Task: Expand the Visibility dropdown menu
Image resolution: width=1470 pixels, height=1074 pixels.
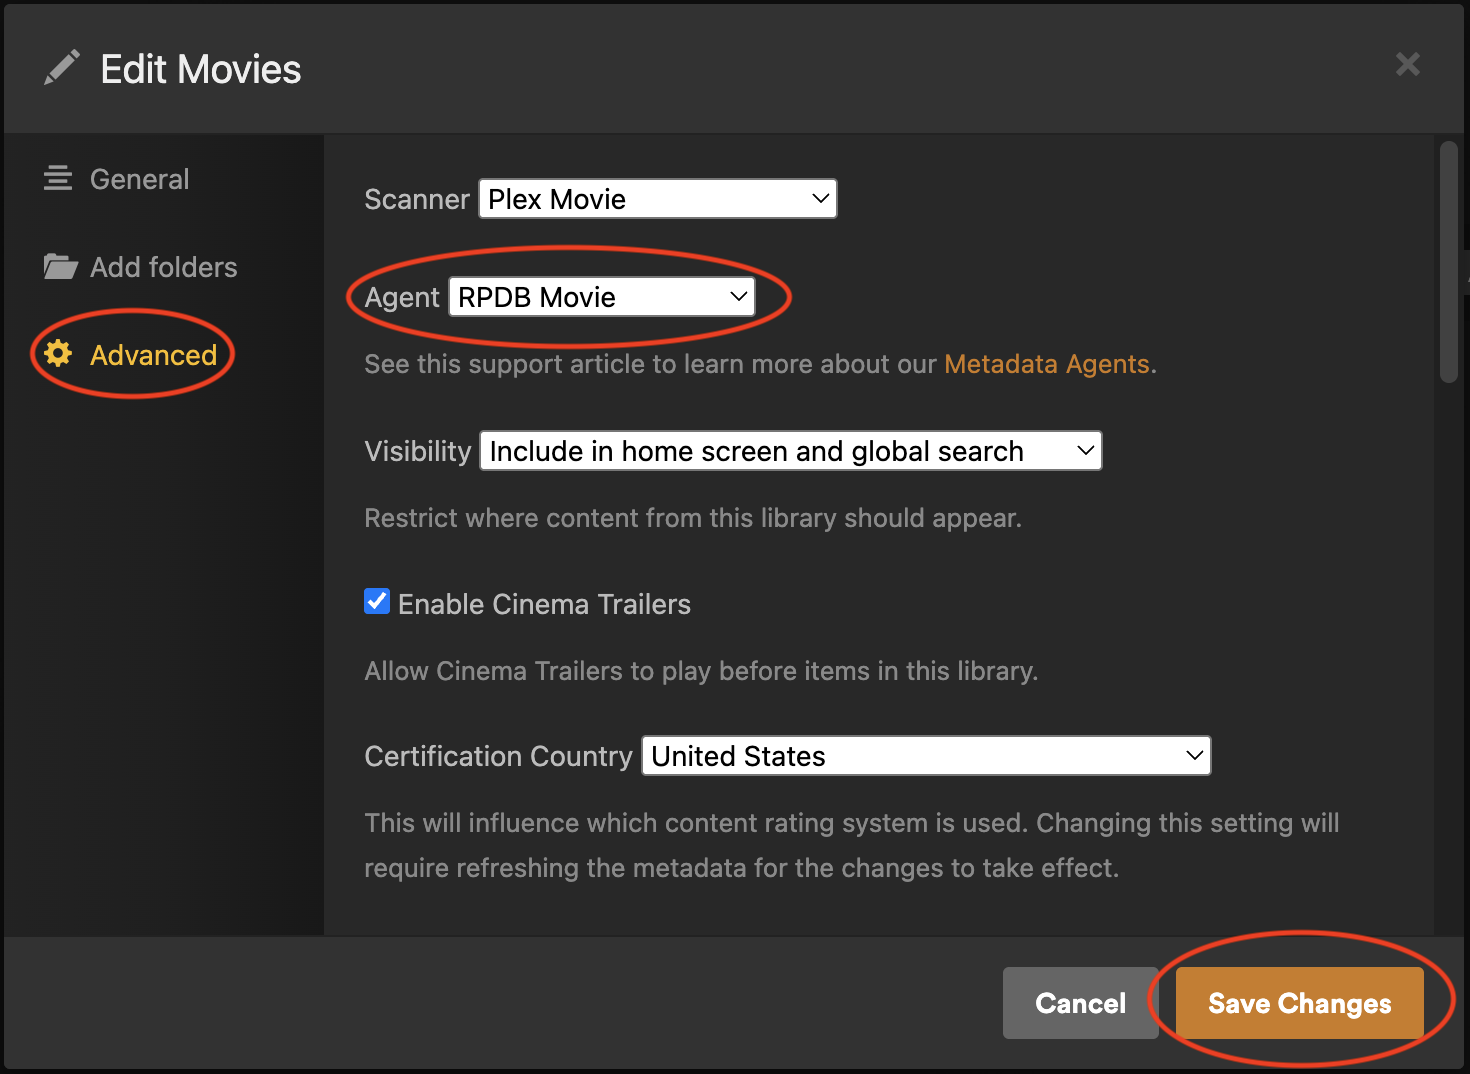Action: [790, 451]
